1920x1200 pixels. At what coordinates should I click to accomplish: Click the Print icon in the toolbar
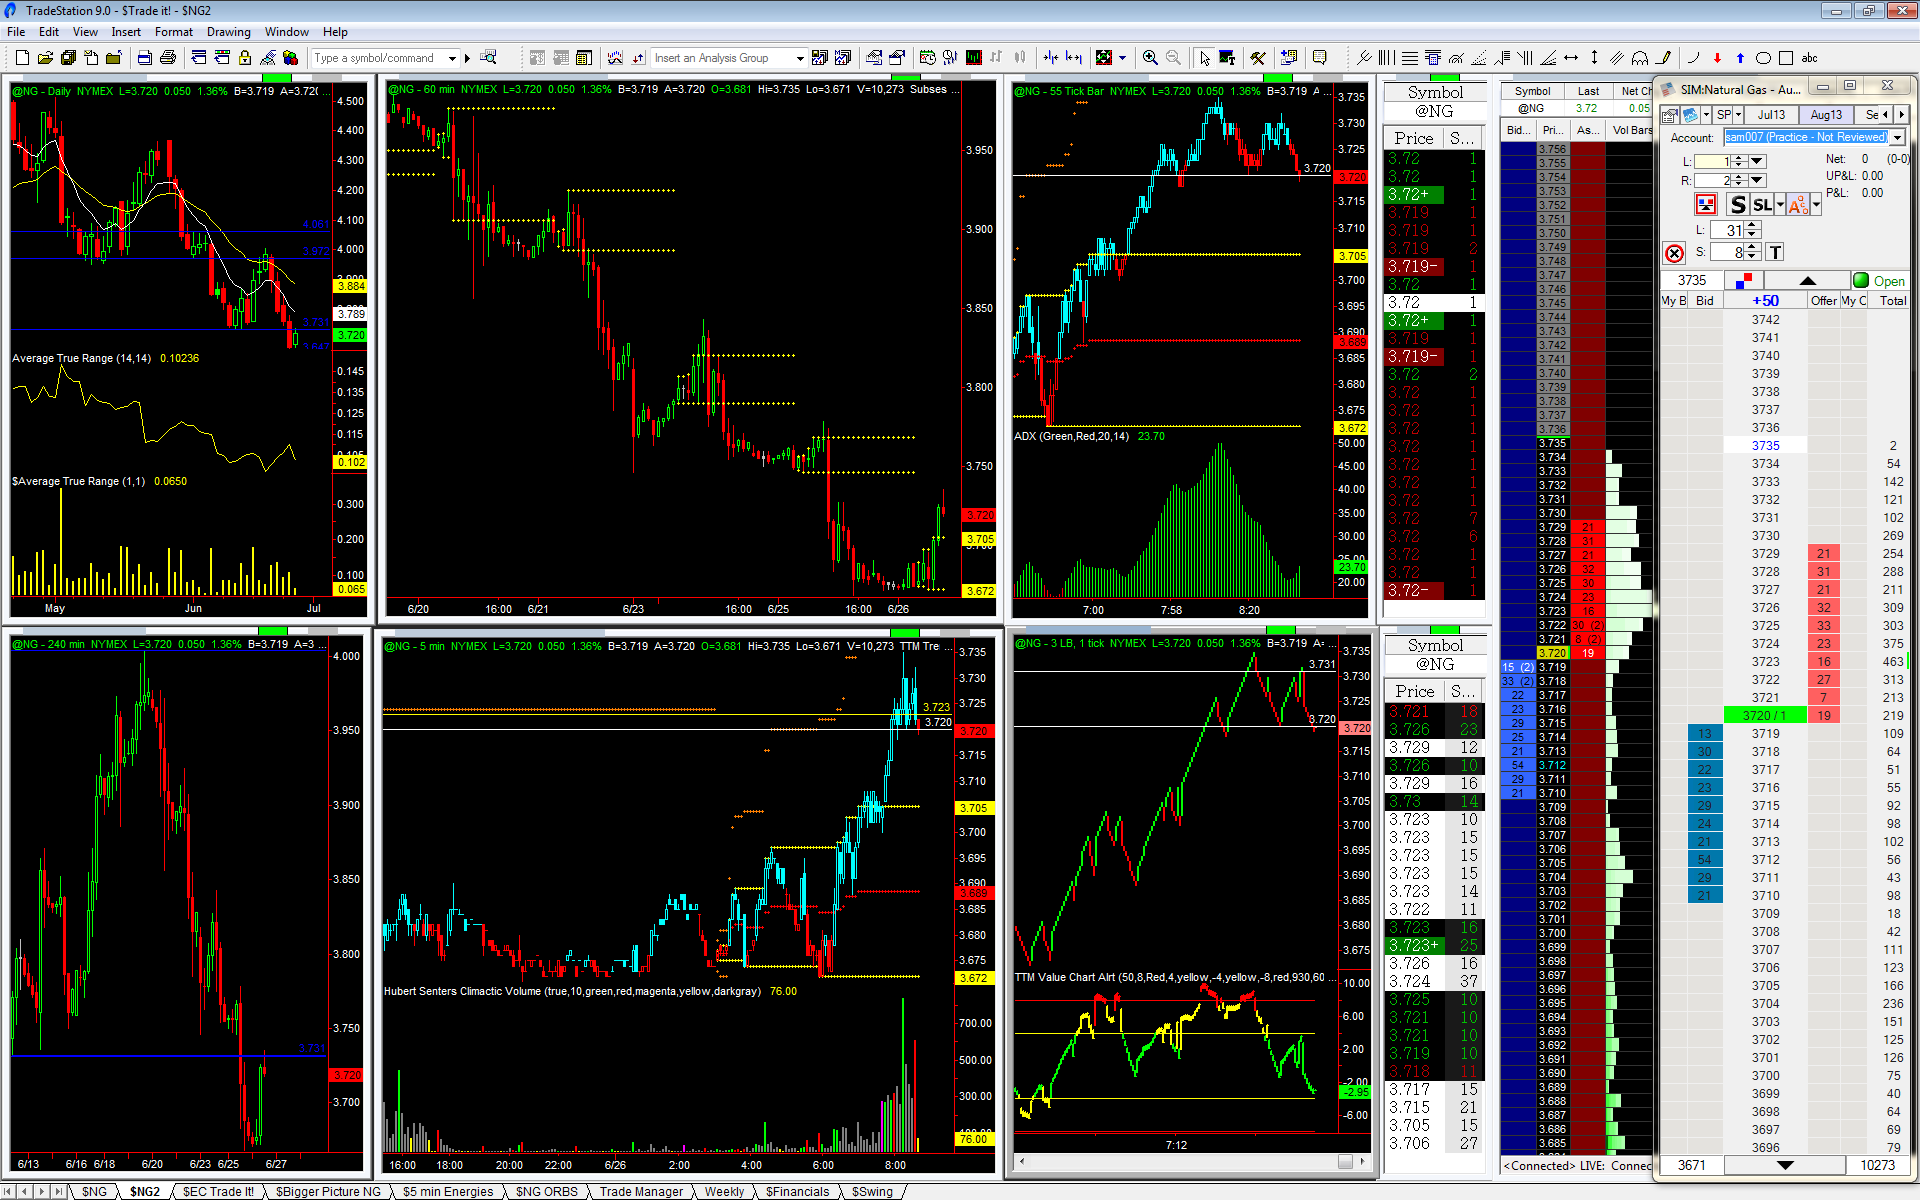168,58
